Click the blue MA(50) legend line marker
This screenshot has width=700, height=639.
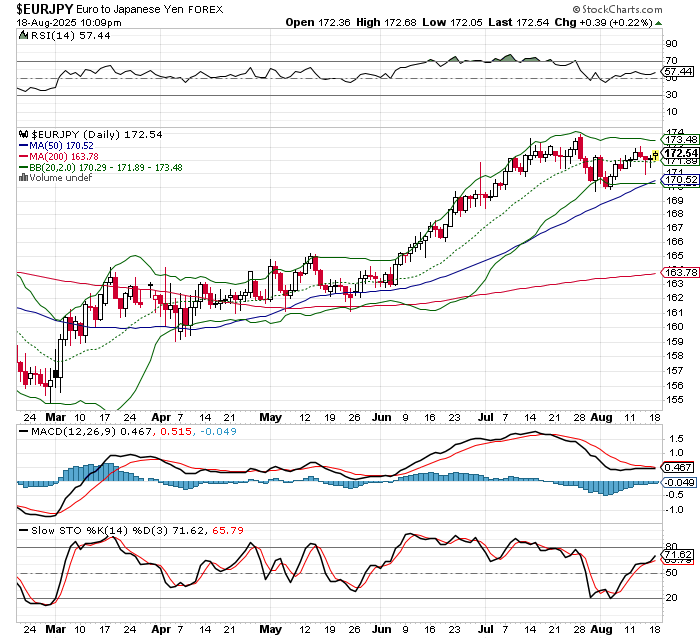(25, 145)
